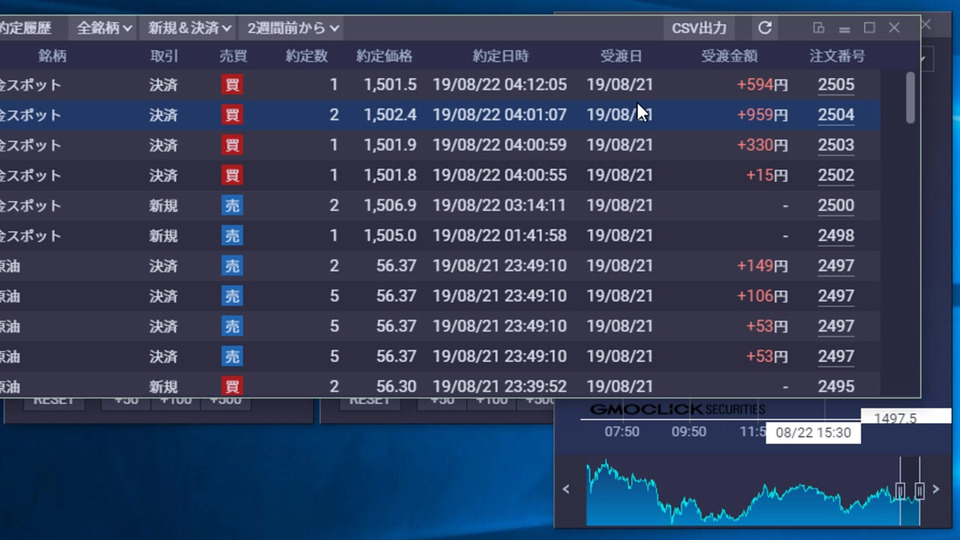Image resolution: width=960 pixels, height=540 pixels.
Task: Select execution price 1,506.9
Action: [x=390, y=205]
